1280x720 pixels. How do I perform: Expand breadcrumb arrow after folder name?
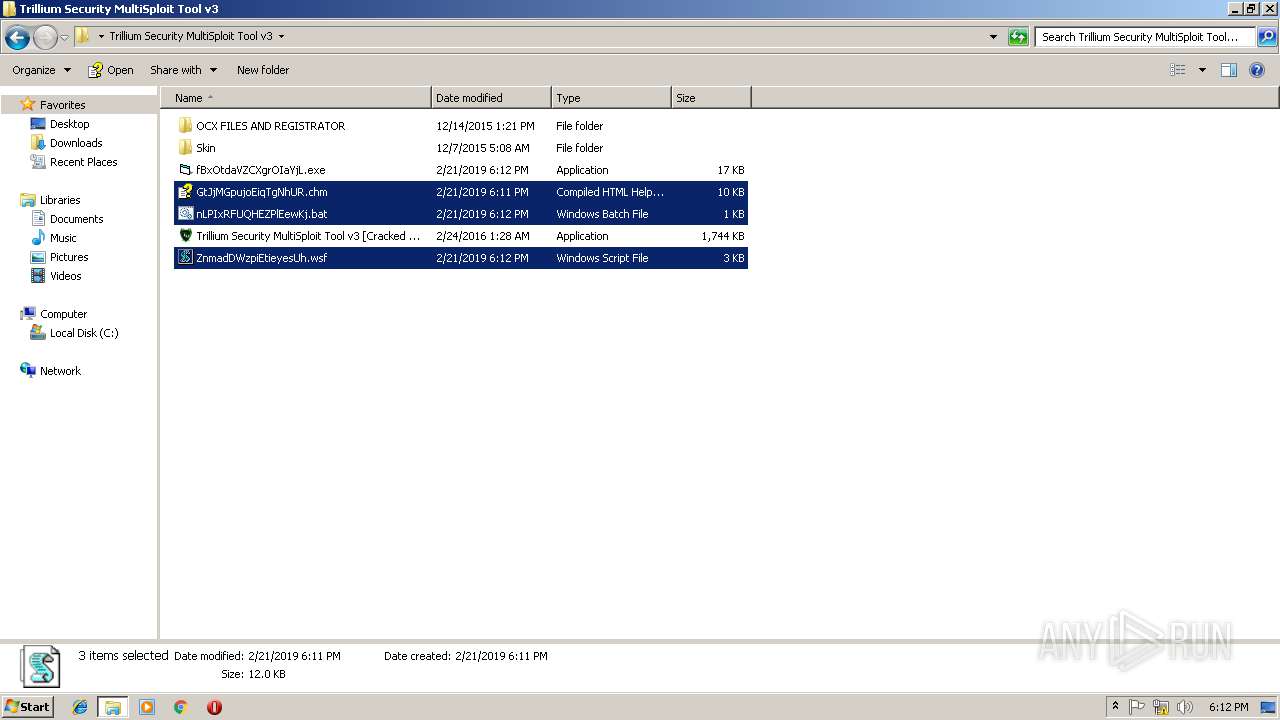pyautogui.click(x=281, y=36)
